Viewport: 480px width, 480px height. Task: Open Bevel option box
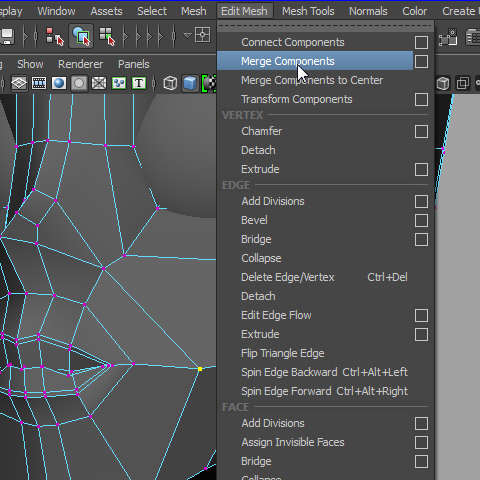click(421, 221)
